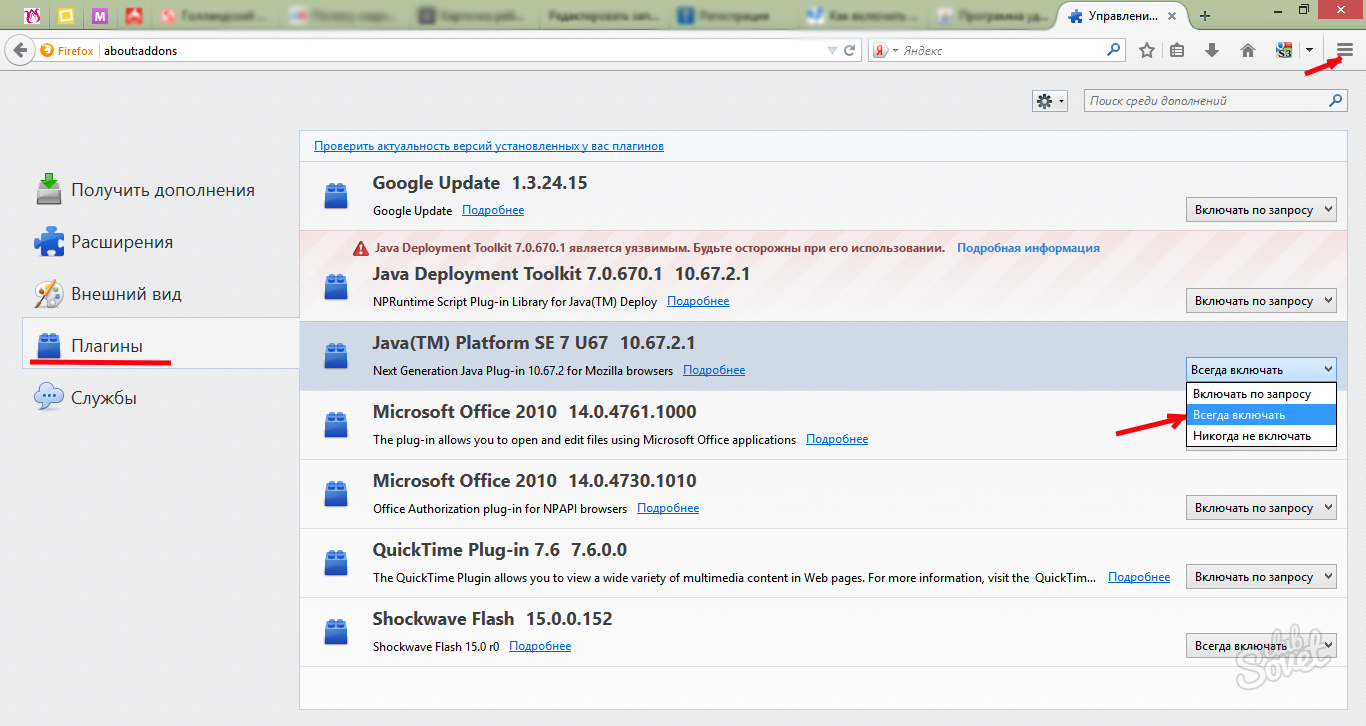Click the 'Shockwave Flash 15.0.0.152' title
Viewport: 1366px width, 726px height.
[492, 619]
